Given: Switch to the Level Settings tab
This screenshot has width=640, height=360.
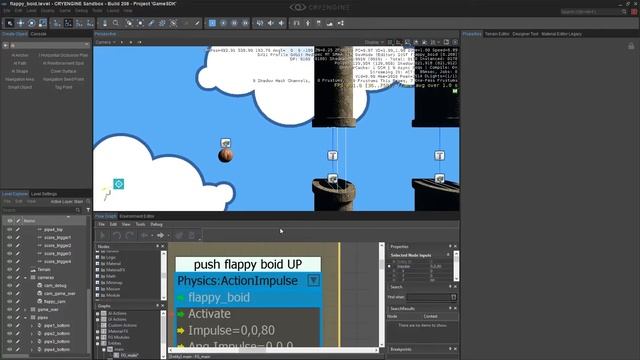Looking at the screenshot, I should (44, 194).
